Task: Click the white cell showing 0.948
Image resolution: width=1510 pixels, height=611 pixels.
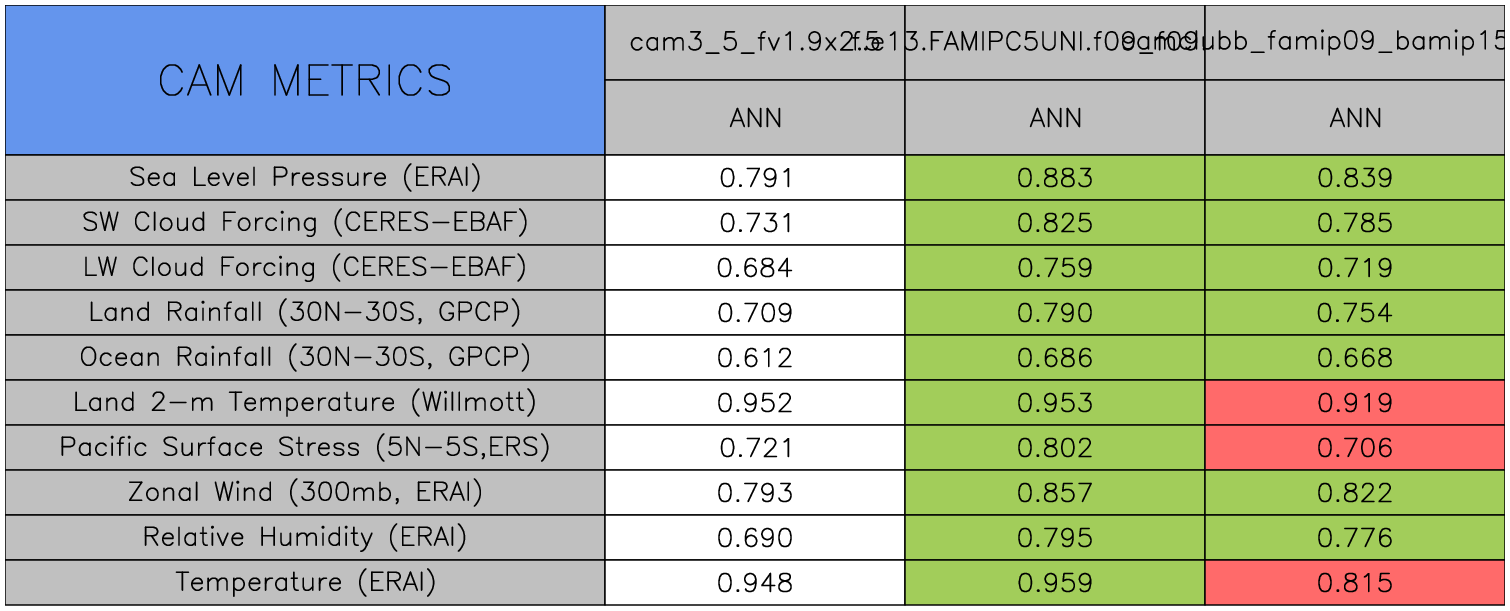Action: [755, 583]
